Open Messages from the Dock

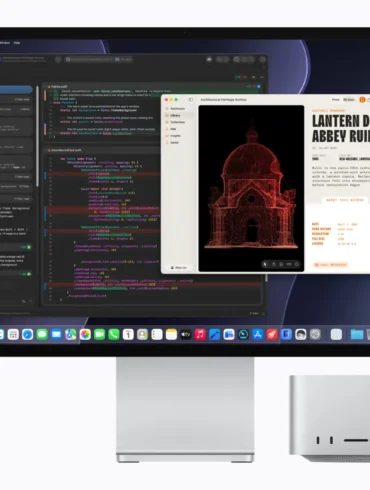coord(42,334)
